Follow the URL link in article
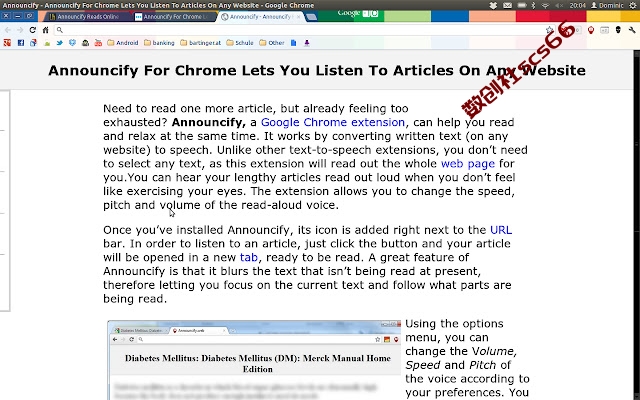 501,230
